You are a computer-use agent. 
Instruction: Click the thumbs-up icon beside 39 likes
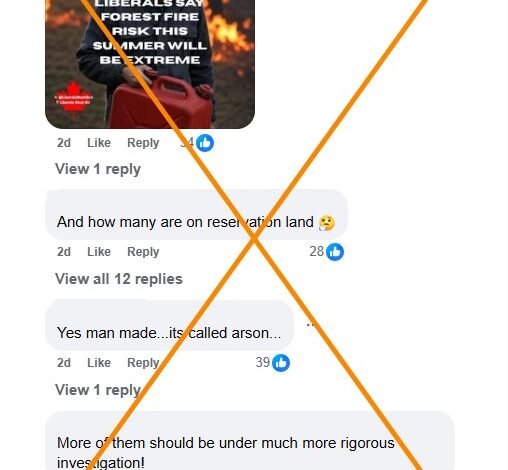click(x=281, y=363)
